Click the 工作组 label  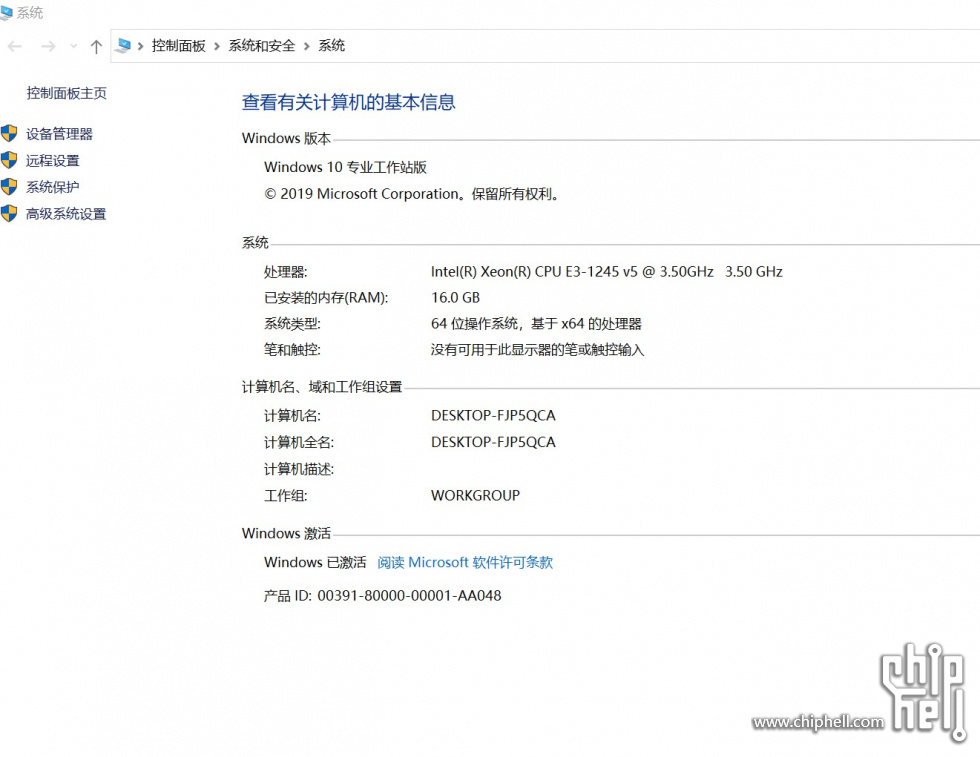point(286,496)
